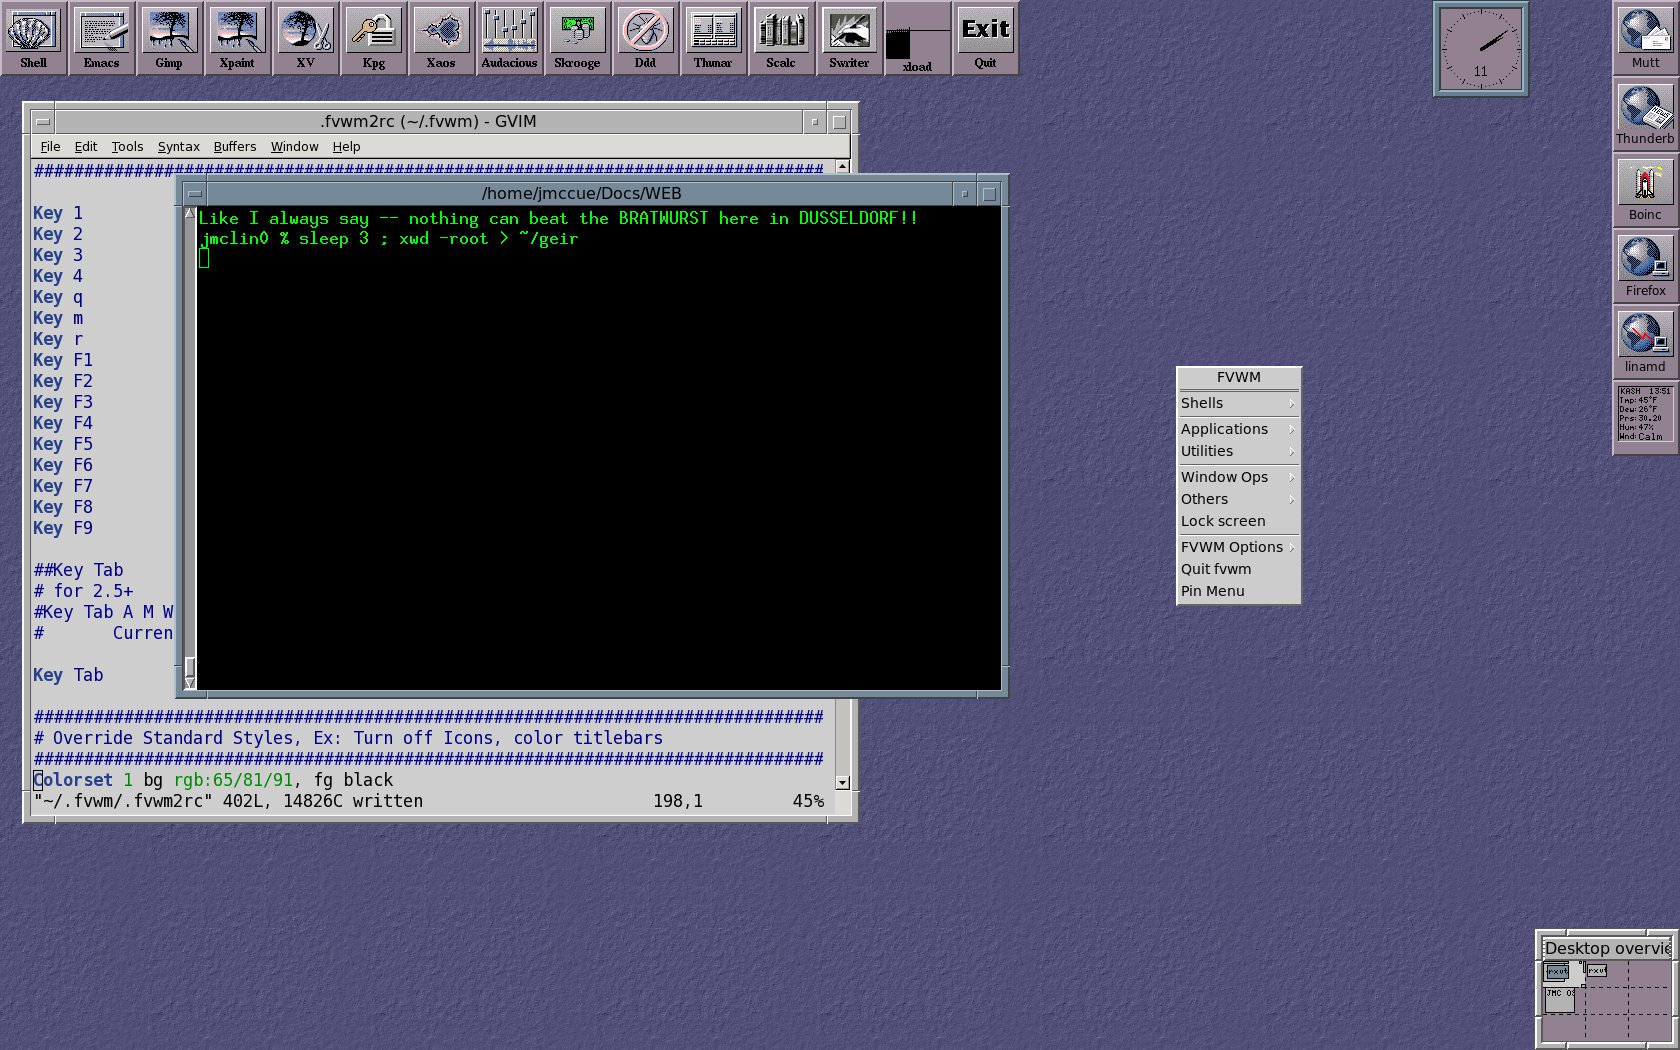The image size is (1680, 1050).
Task: Open Thunar file manager icon
Action: (x=714, y=38)
